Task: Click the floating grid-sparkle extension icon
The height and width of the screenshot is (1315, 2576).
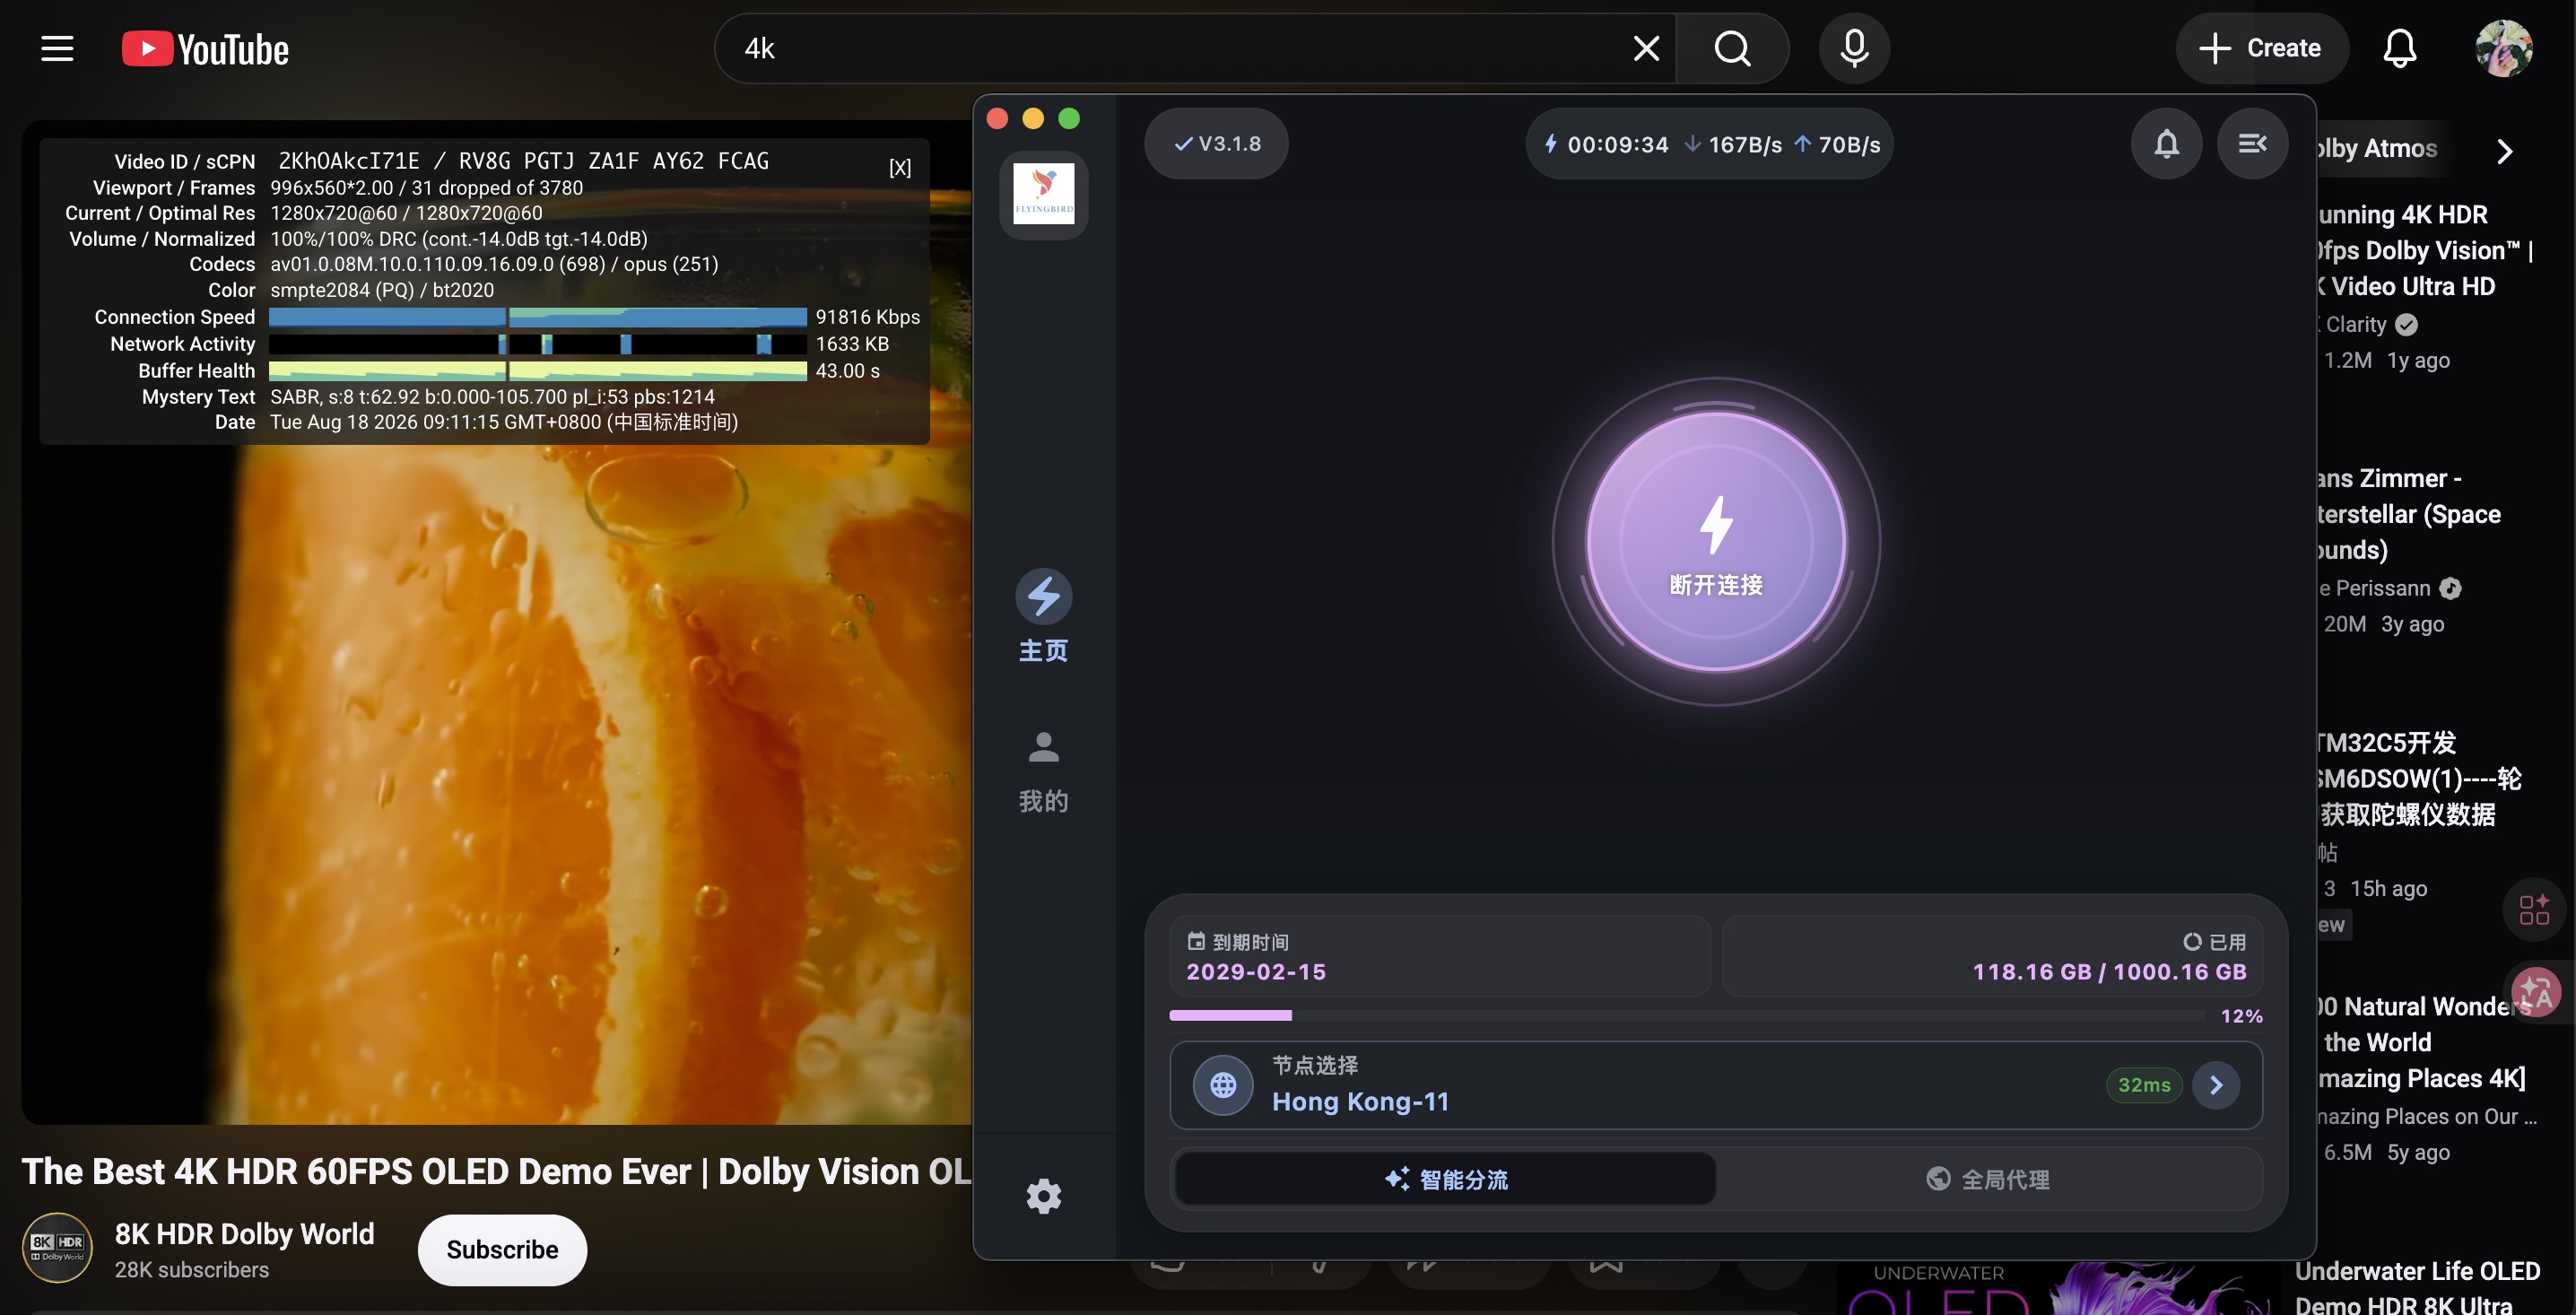Action: click(x=2534, y=909)
